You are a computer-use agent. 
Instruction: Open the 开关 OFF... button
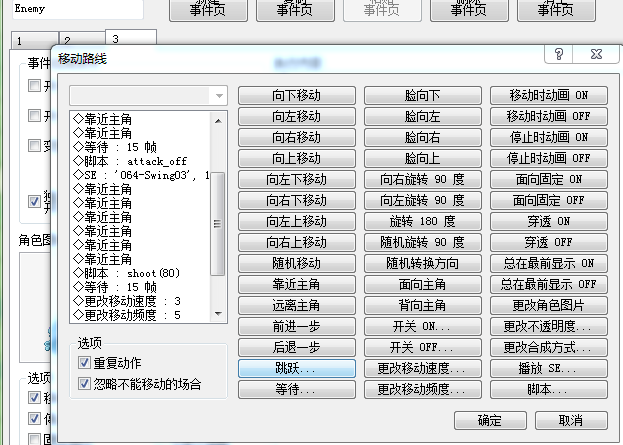(423, 348)
